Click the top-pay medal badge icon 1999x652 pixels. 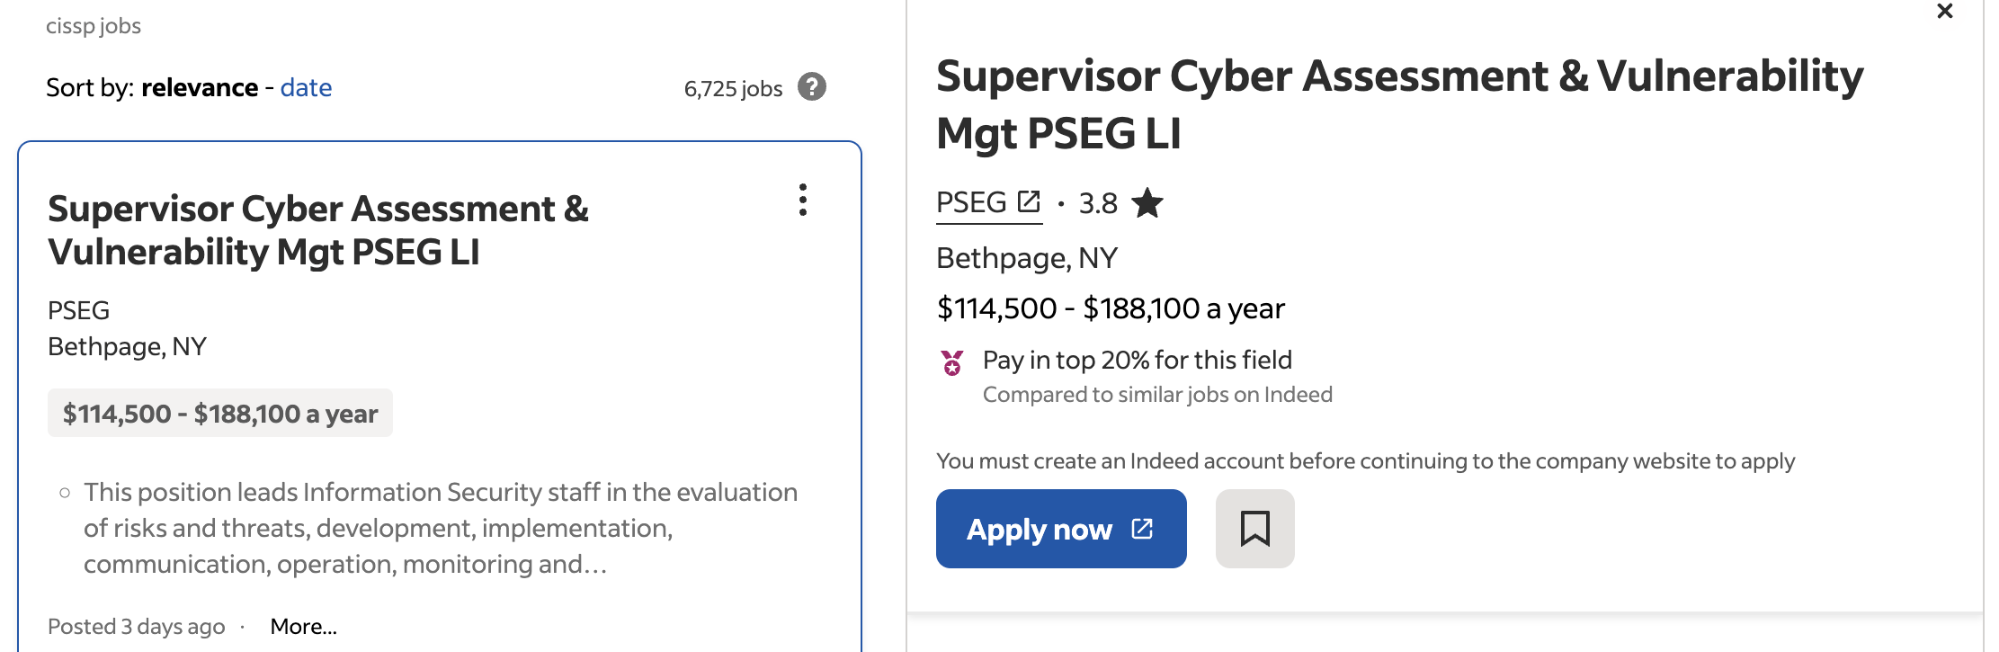pos(952,362)
